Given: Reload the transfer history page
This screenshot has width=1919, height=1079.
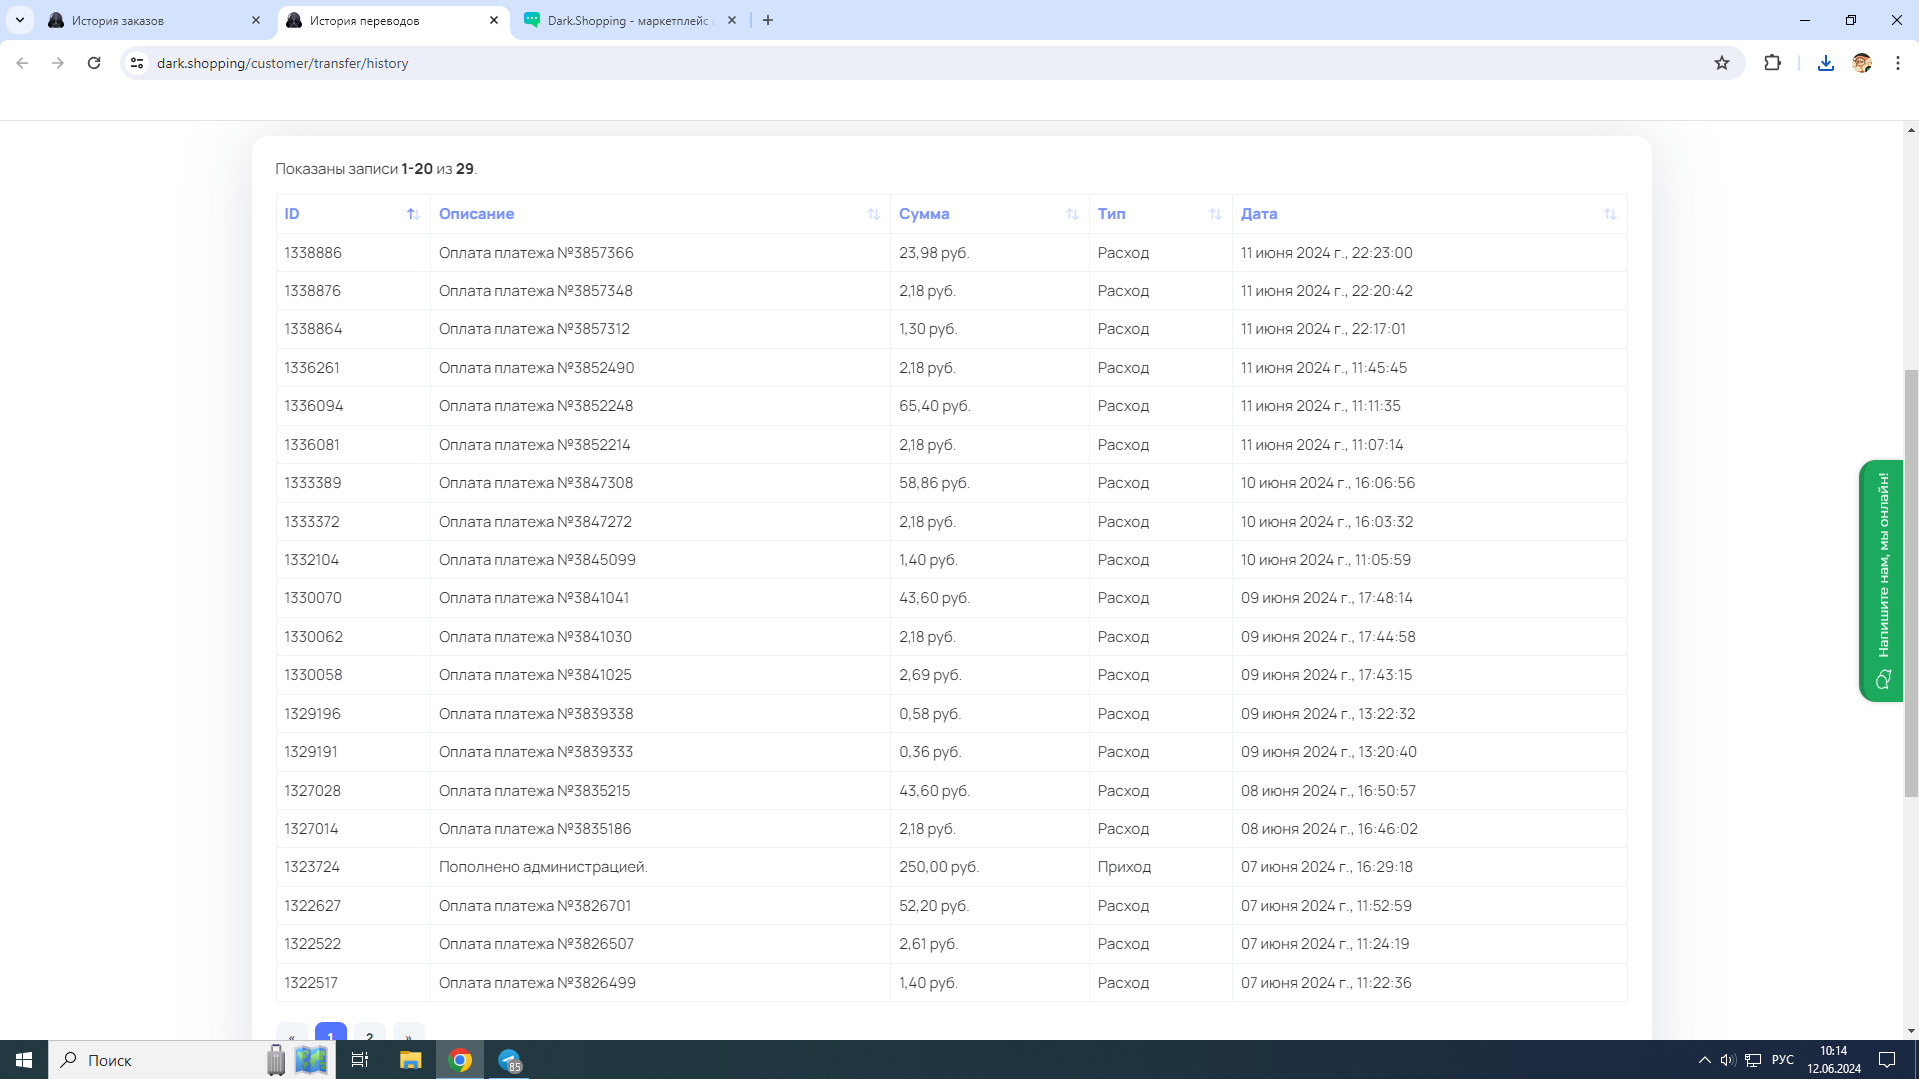Looking at the screenshot, I should pyautogui.click(x=94, y=63).
